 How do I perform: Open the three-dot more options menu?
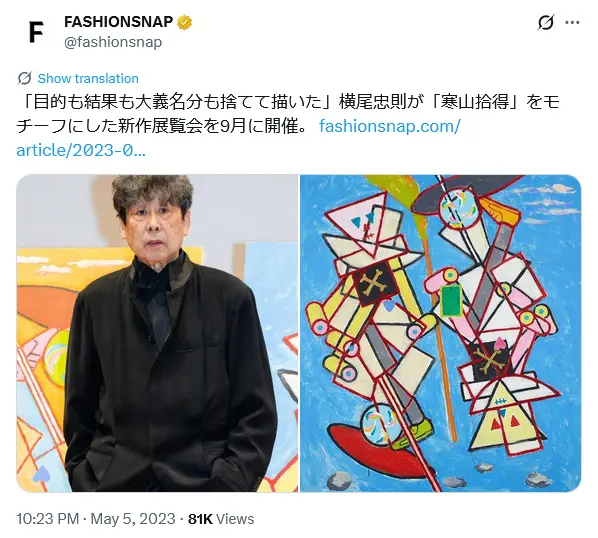click(x=572, y=22)
